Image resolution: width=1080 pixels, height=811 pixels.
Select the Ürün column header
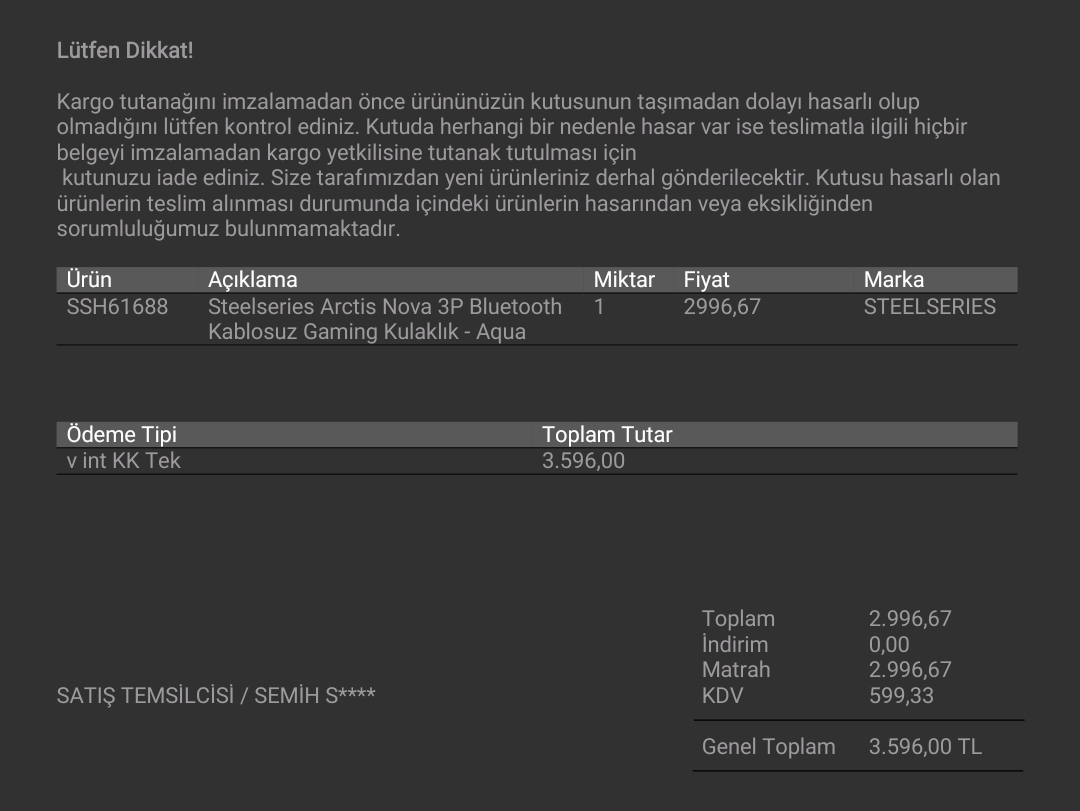click(x=89, y=279)
